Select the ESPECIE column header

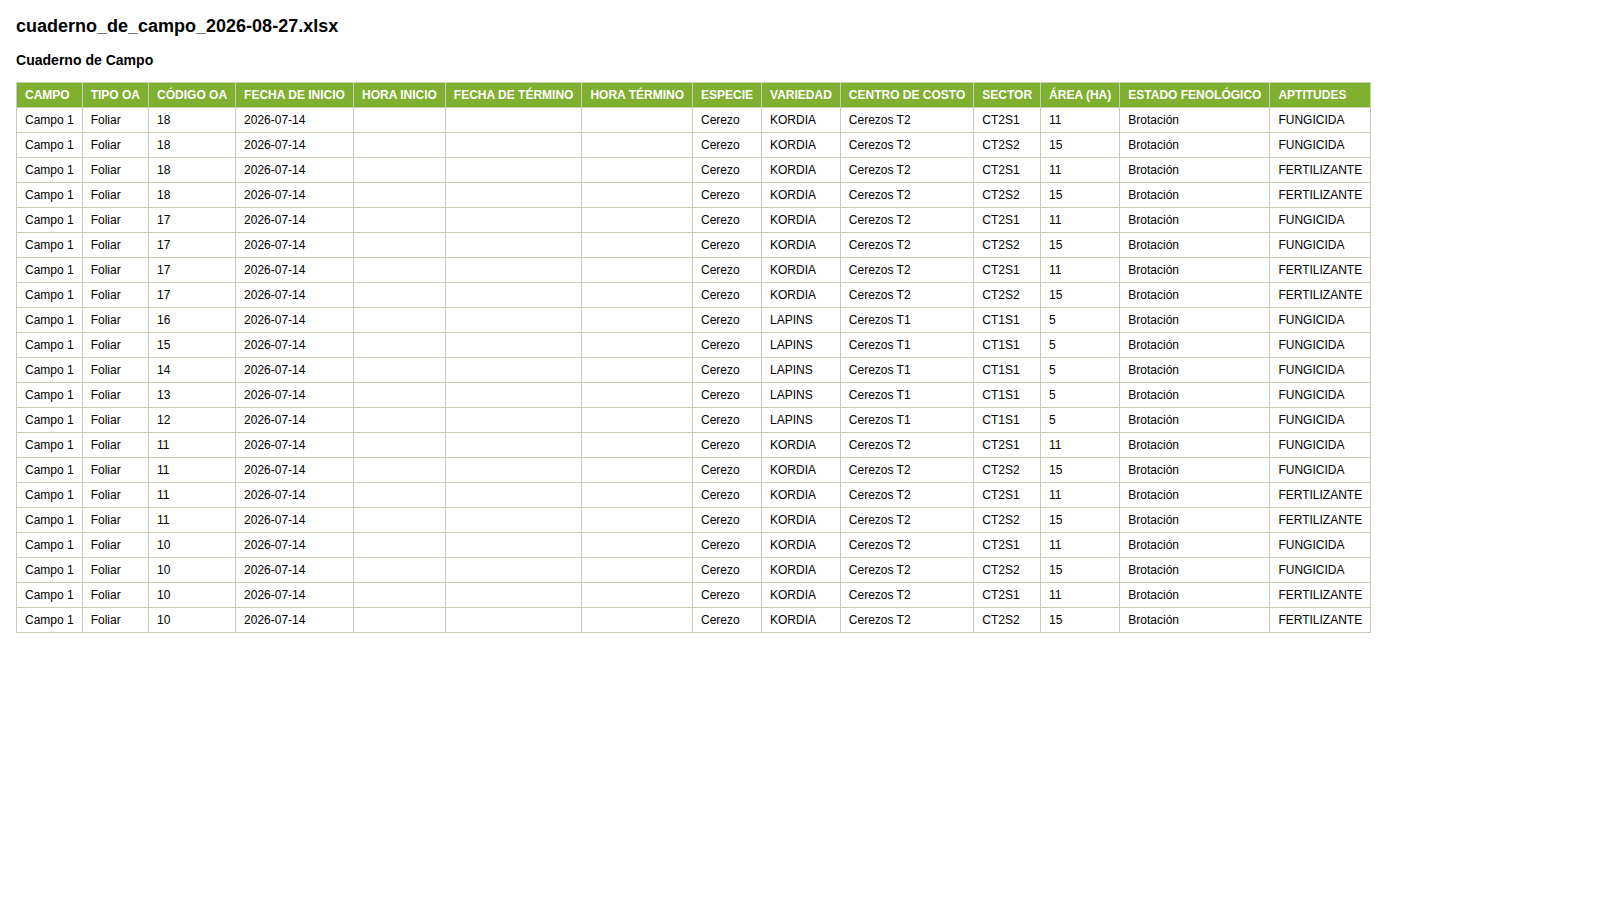click(727, 95)
